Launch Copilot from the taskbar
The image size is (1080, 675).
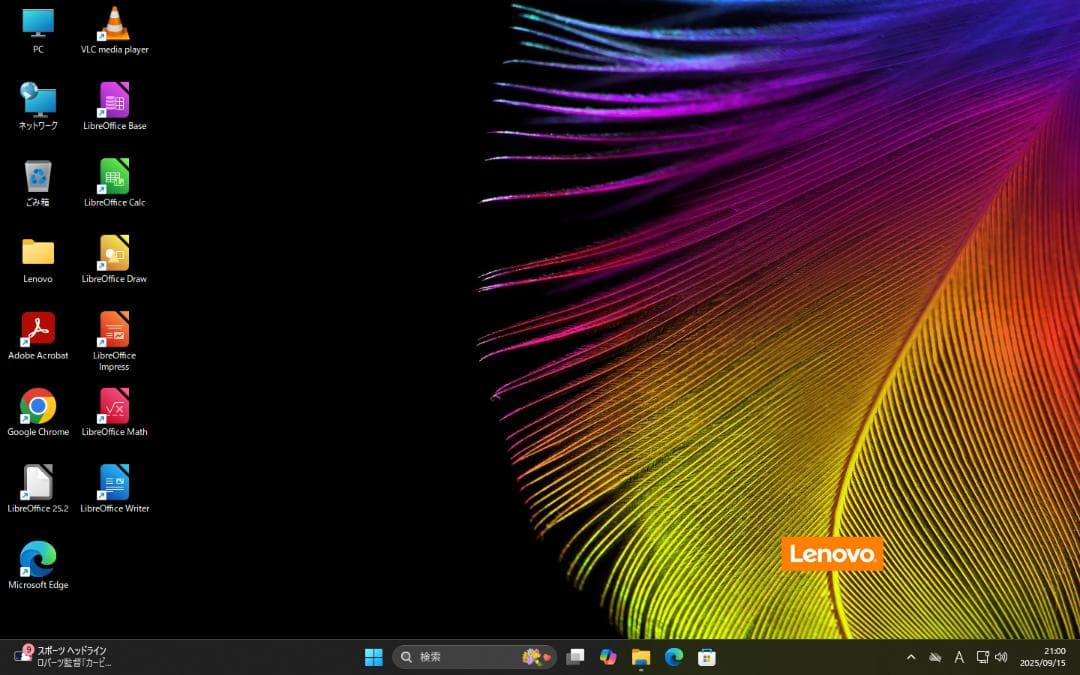click(x=608, y=657)
